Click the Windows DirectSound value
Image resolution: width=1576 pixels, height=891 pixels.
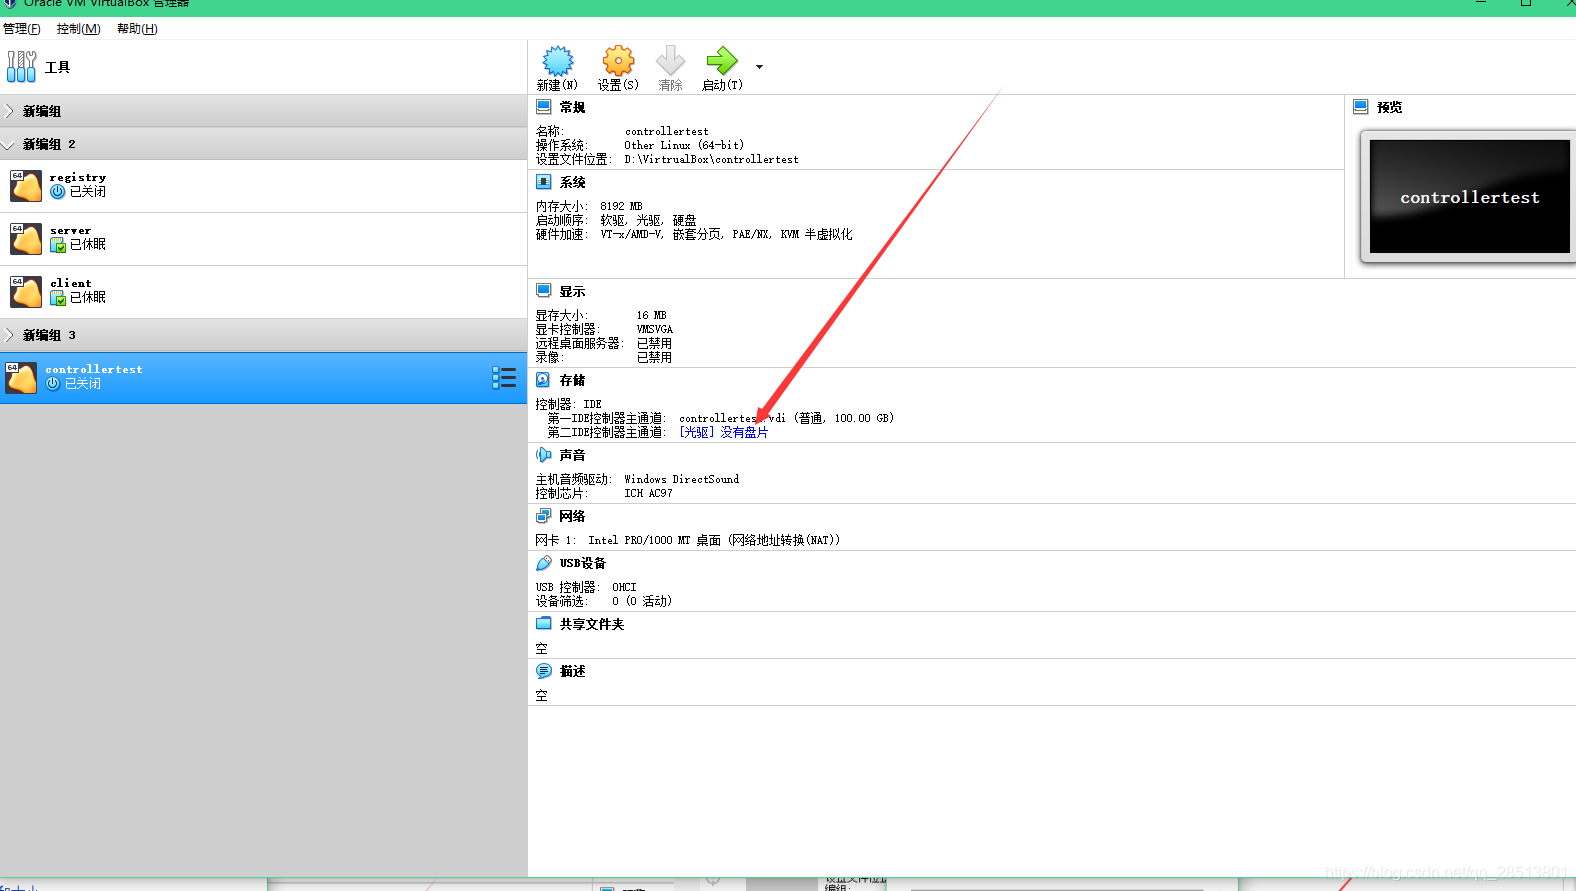[x=682, y=479]
